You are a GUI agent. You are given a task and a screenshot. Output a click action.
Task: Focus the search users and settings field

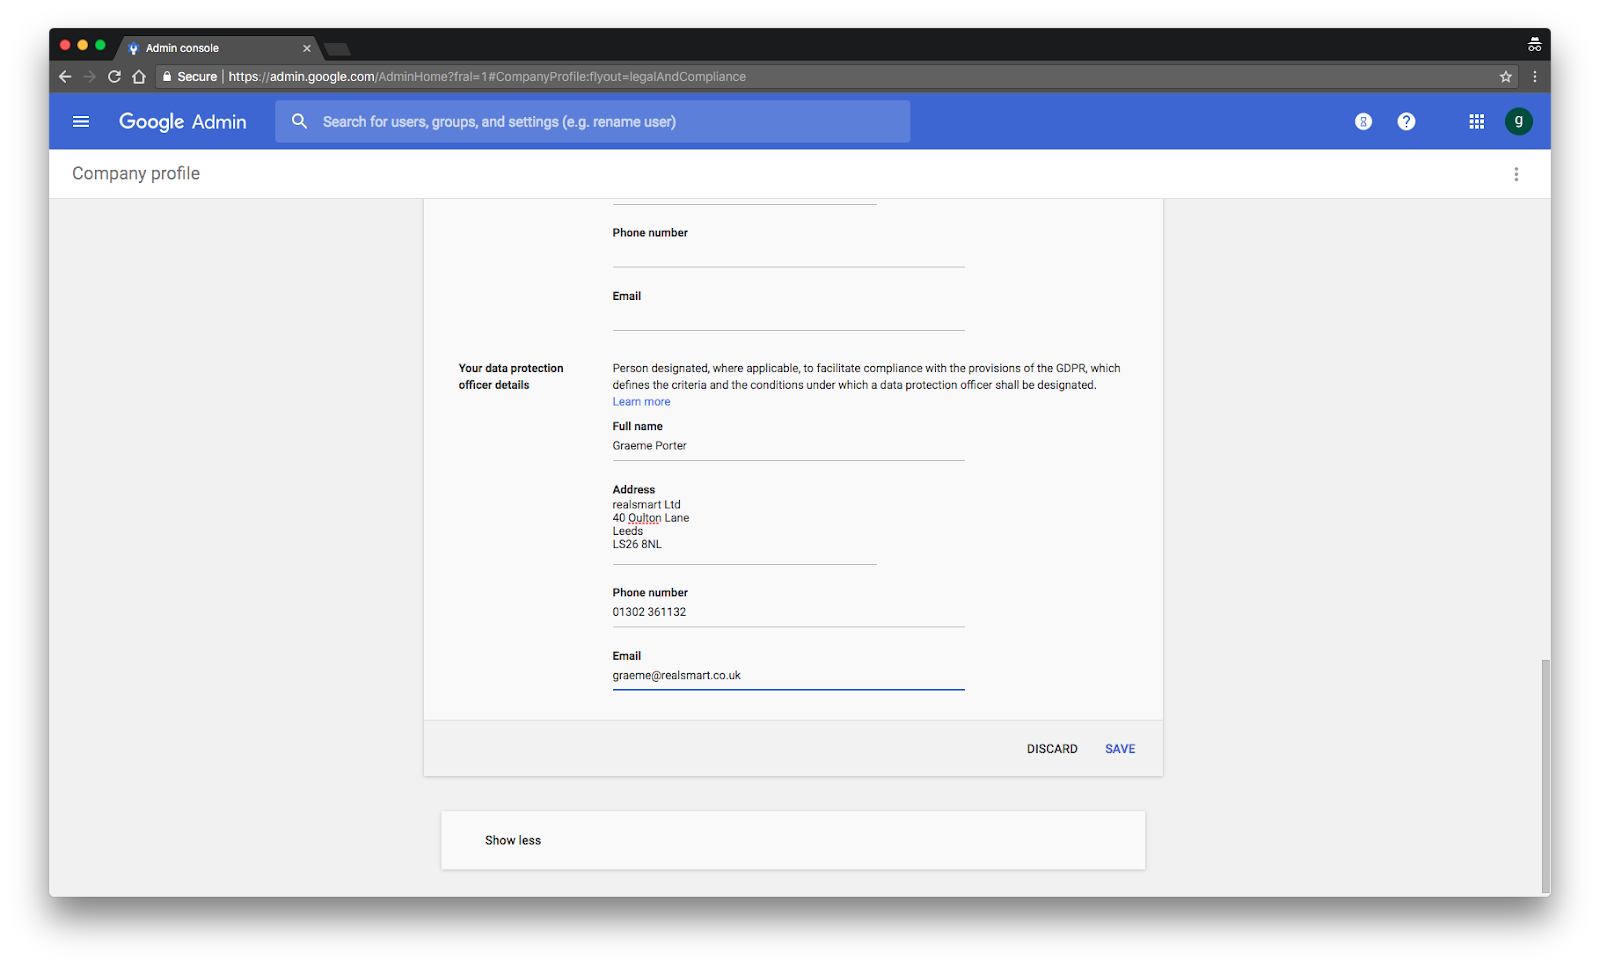593,121
